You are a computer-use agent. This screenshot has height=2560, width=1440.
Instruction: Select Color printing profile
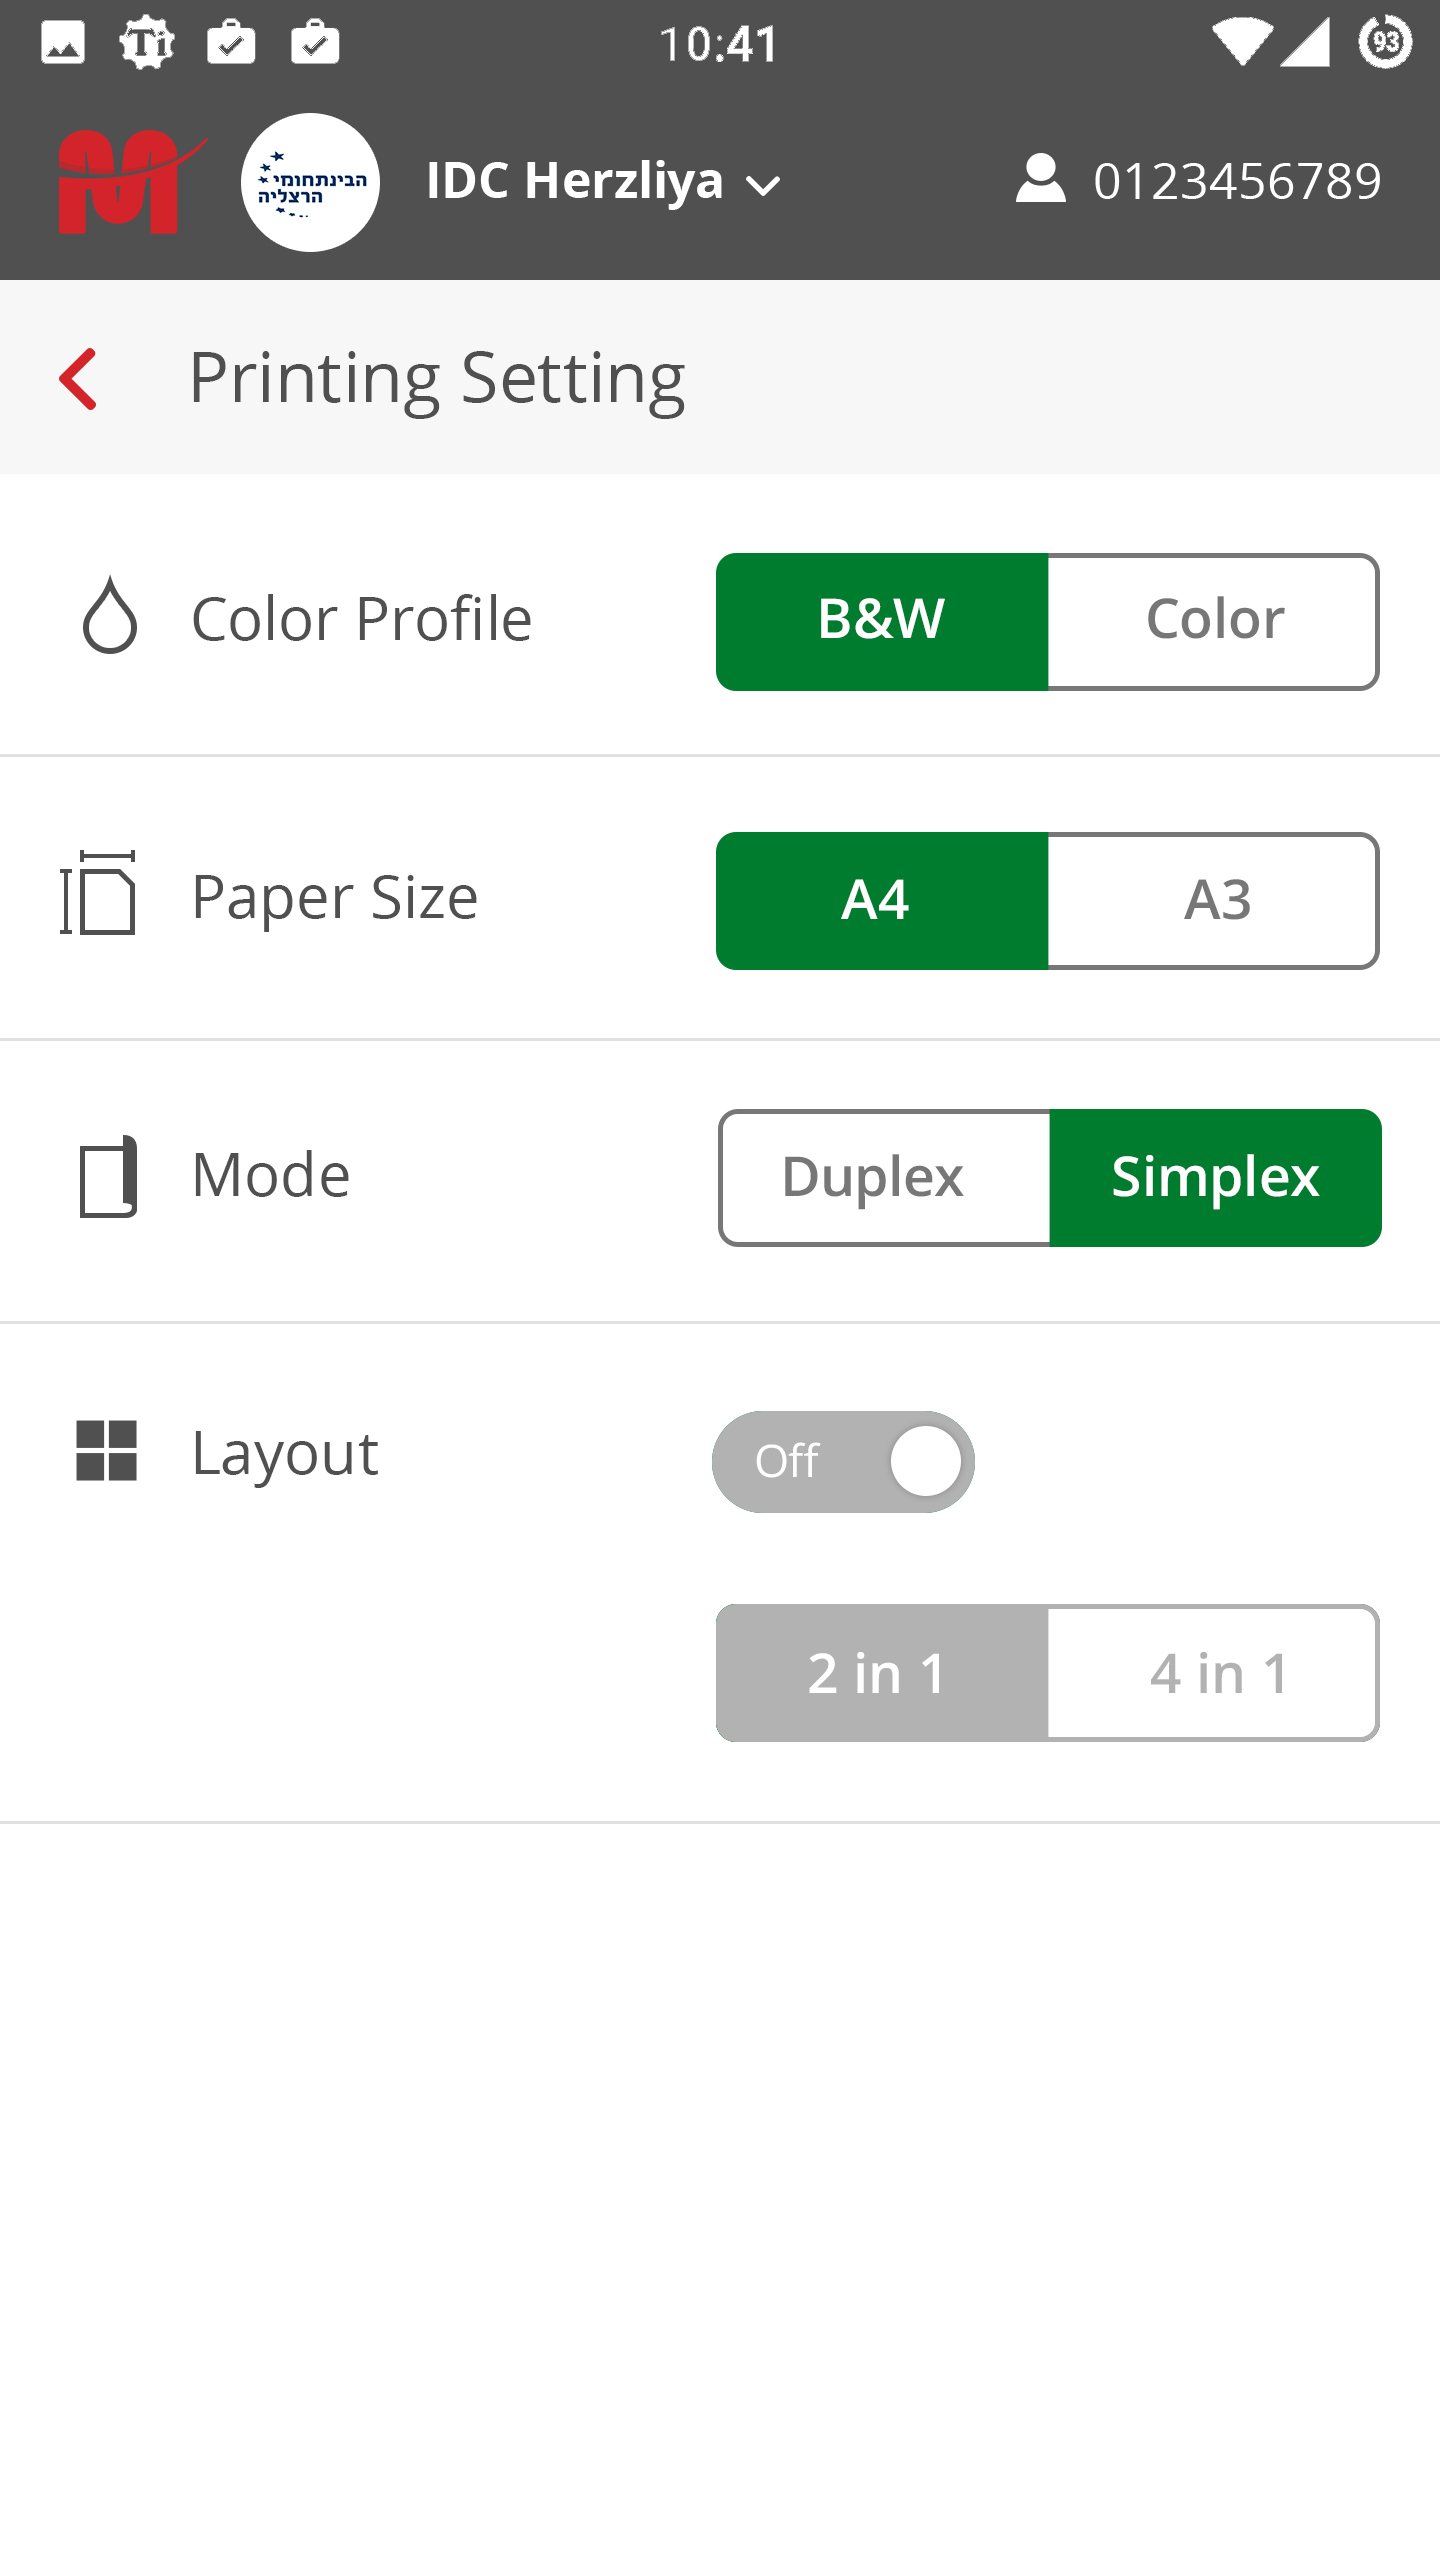click(x=1214, y=621)
